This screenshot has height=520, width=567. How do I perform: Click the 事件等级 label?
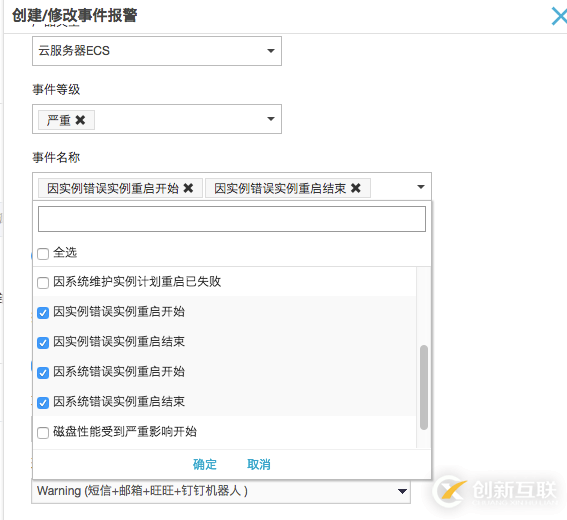(x=56, y=89)
